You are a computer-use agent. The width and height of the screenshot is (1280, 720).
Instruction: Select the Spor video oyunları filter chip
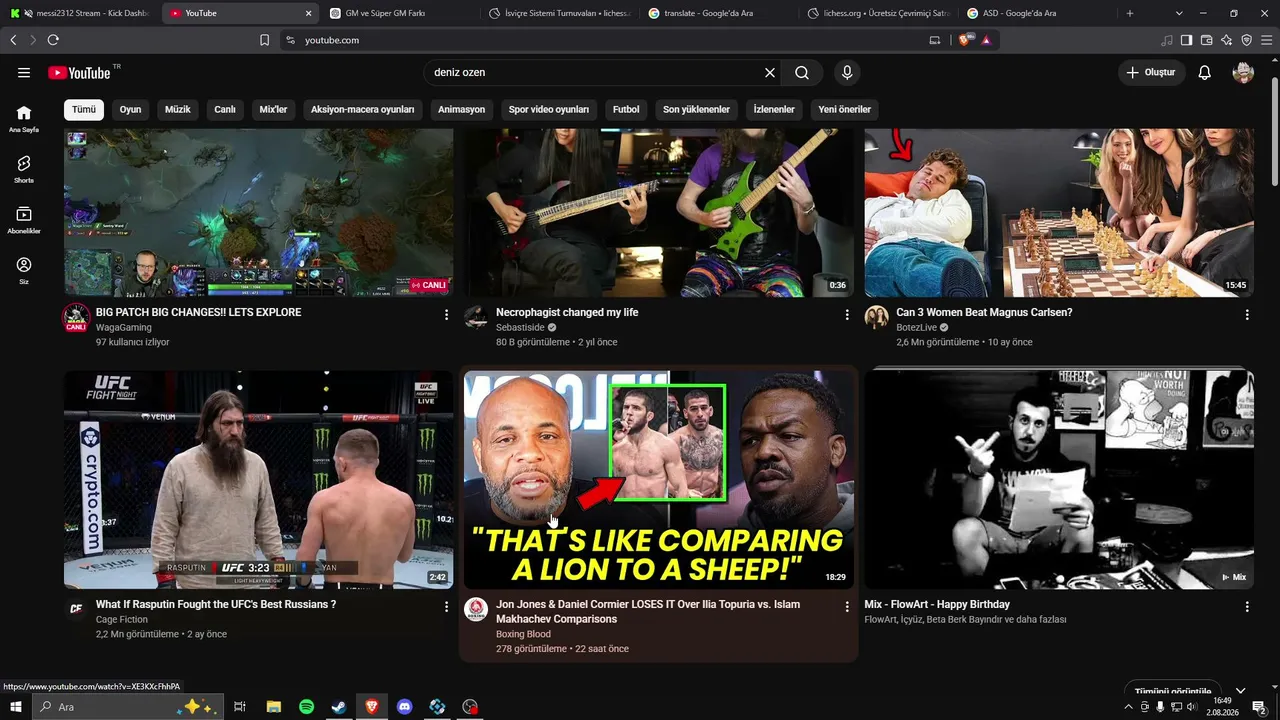(549, 110)
